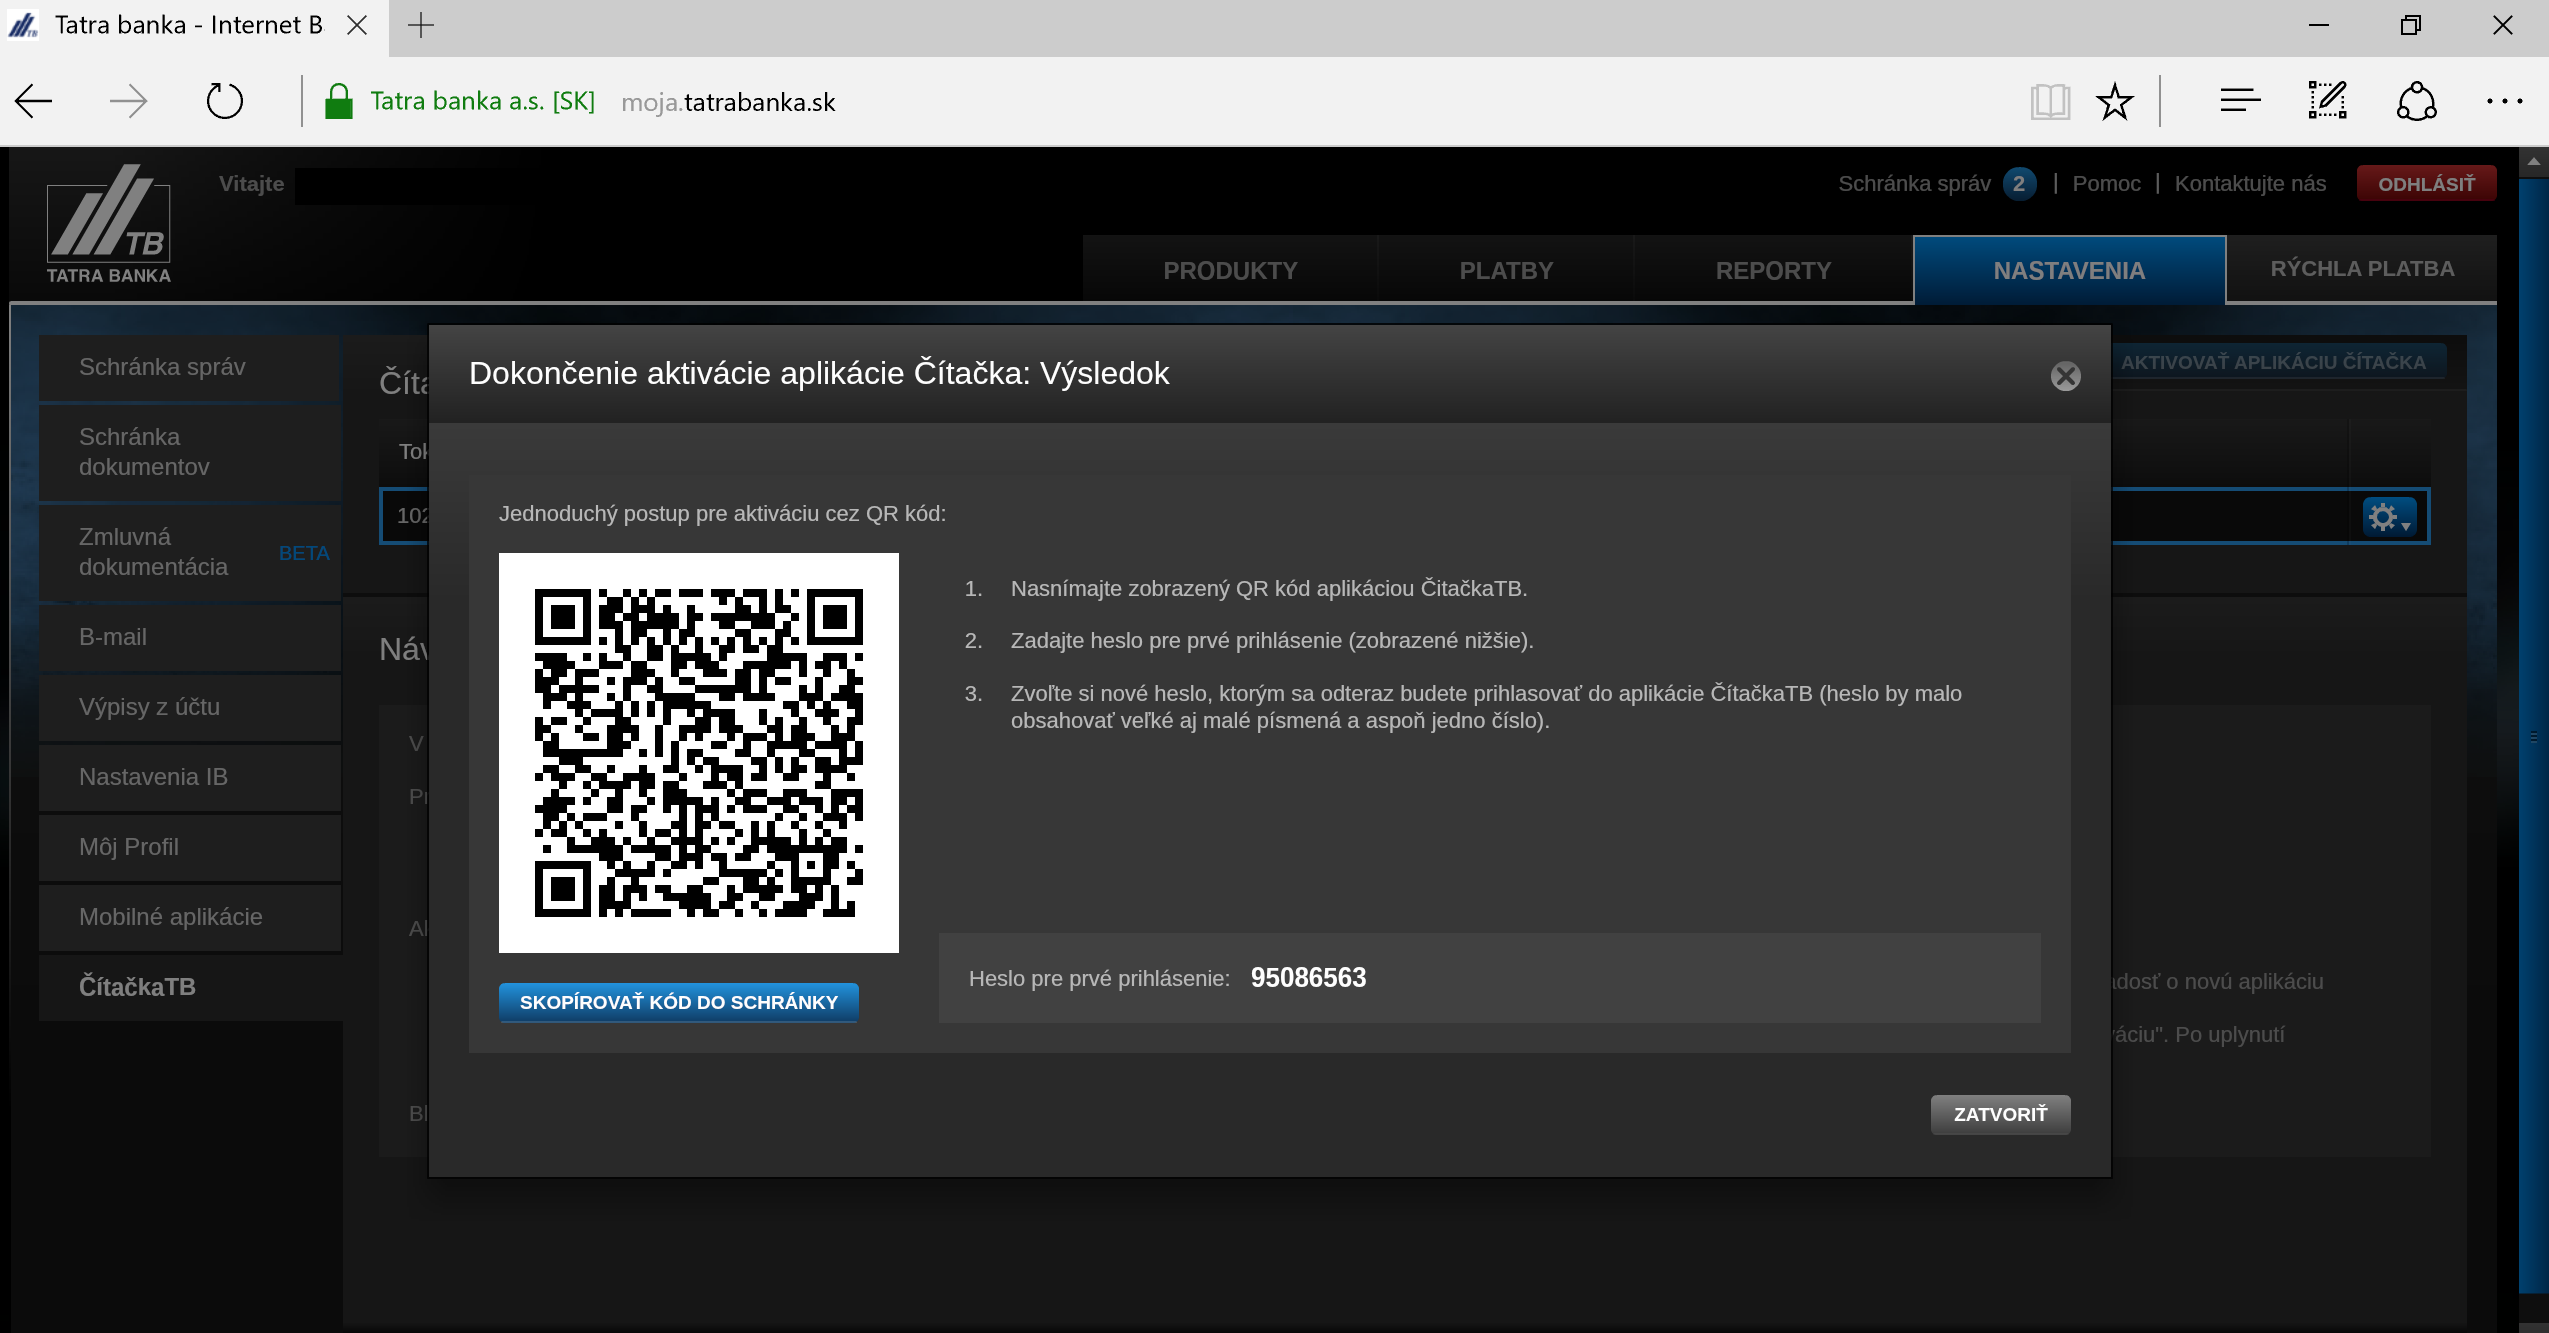Viewport: 2549px width, 1333px height.
Task: Select Schránka správ in the sidebar
Action: click(190, 367)
